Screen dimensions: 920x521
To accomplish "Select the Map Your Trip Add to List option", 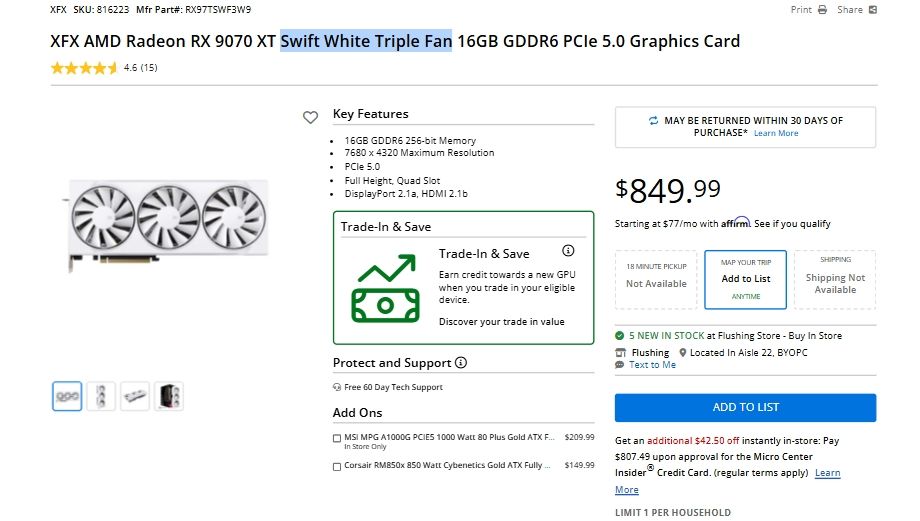I will click(746, 279).
